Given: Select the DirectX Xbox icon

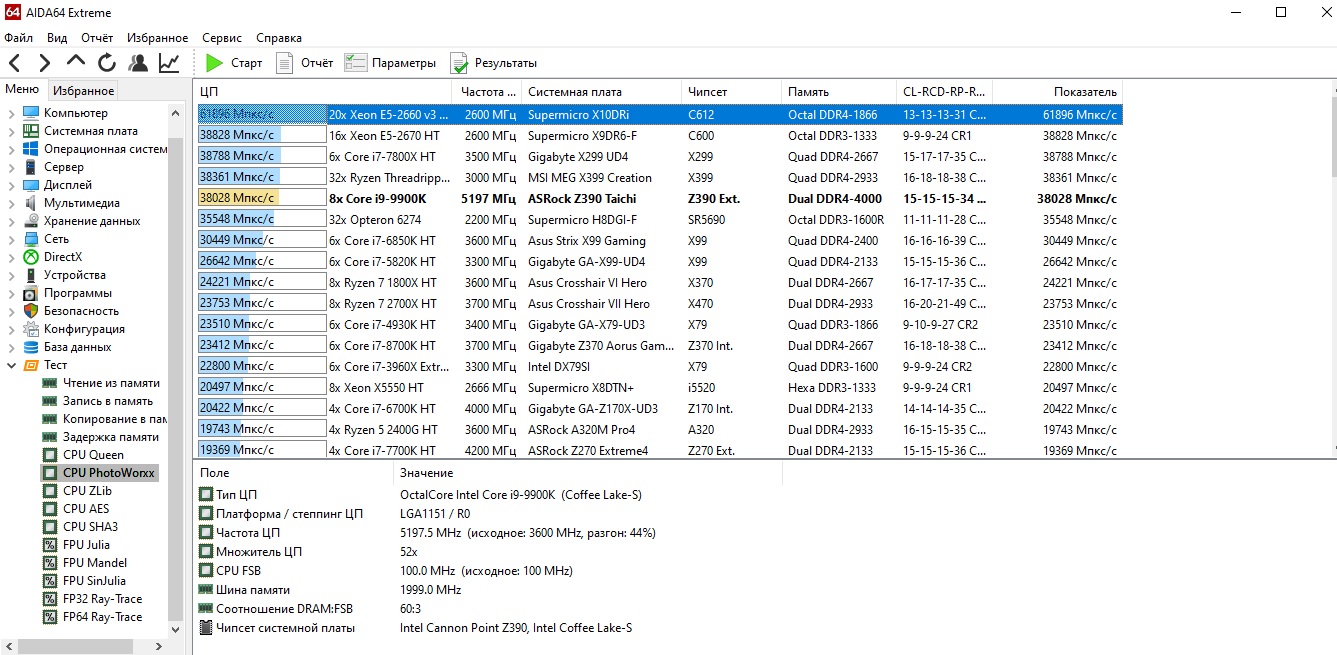Looking at the screenshot, I should click(30, 257).
